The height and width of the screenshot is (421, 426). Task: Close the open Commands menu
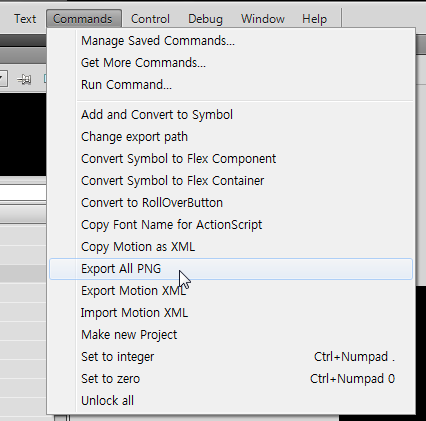(84, 19)
